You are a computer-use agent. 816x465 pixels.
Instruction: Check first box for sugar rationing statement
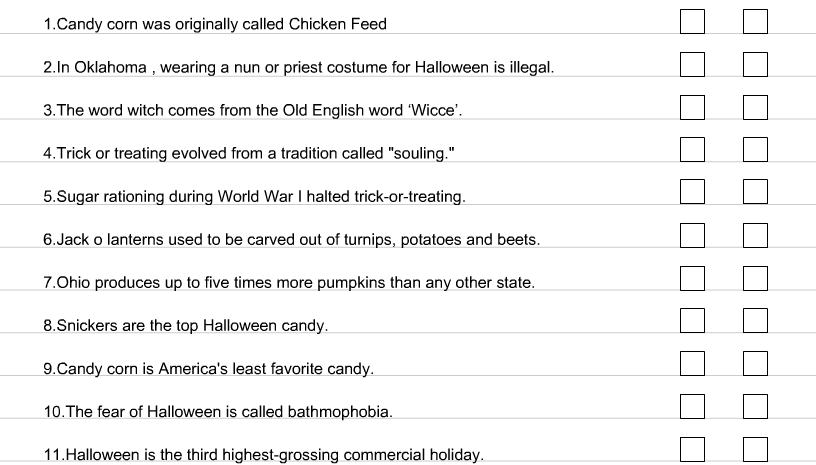click(x=692, y=192)
